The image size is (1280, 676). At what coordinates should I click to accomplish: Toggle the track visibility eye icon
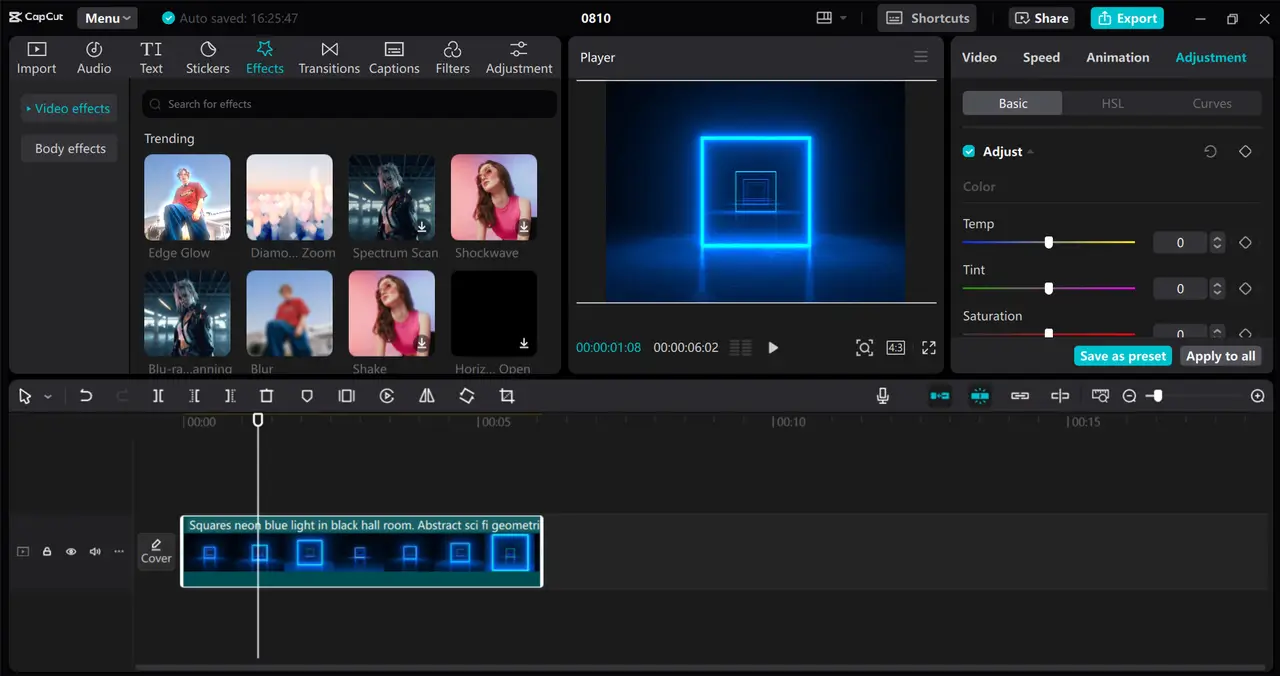tap(70, 551)
